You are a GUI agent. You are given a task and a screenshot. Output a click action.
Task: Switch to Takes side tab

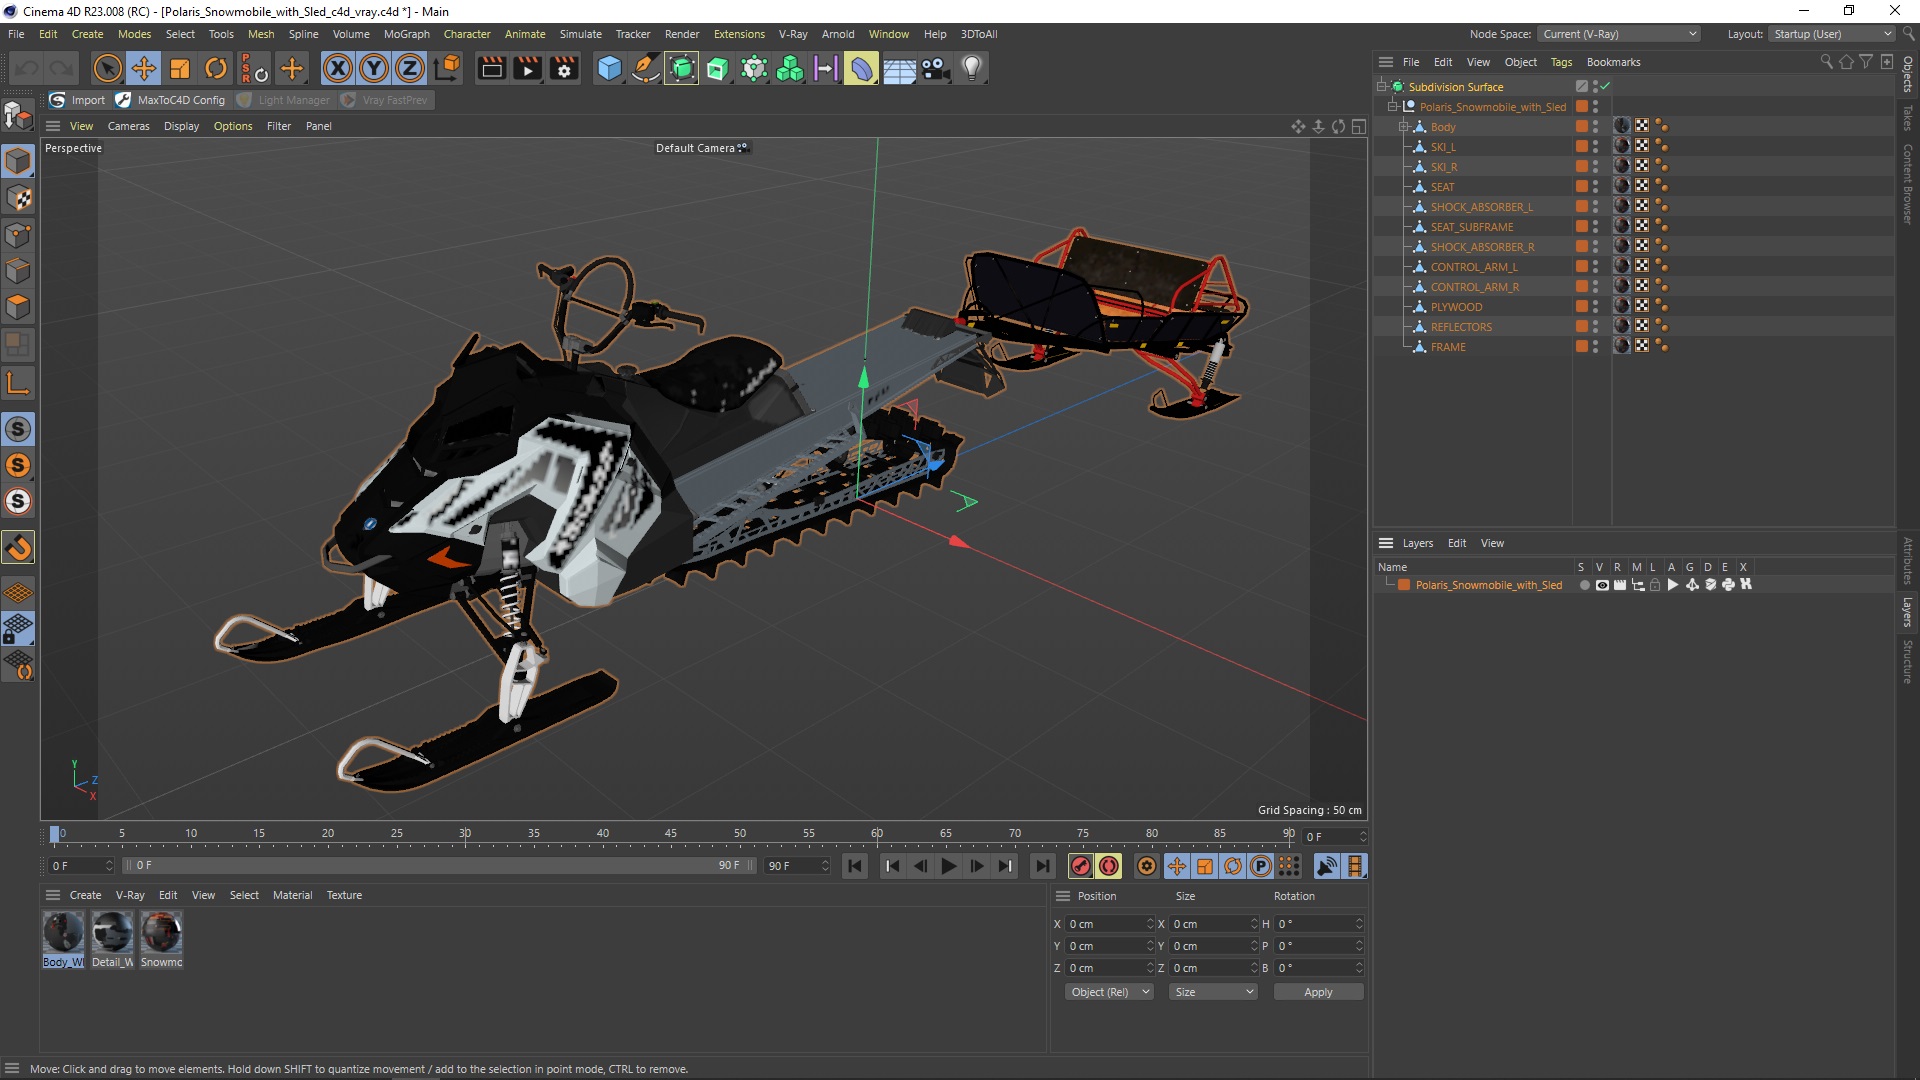pos(1908,118)
